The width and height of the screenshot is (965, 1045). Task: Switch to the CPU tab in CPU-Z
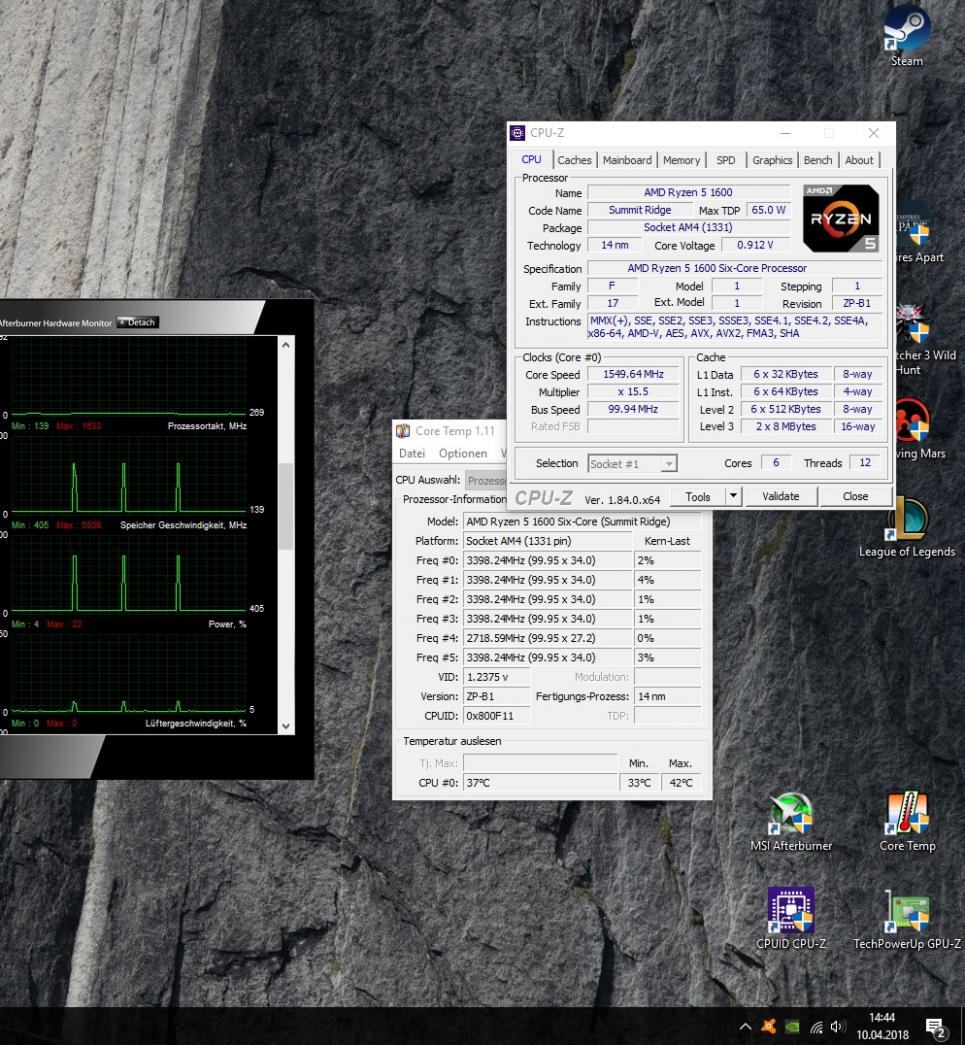531,159
